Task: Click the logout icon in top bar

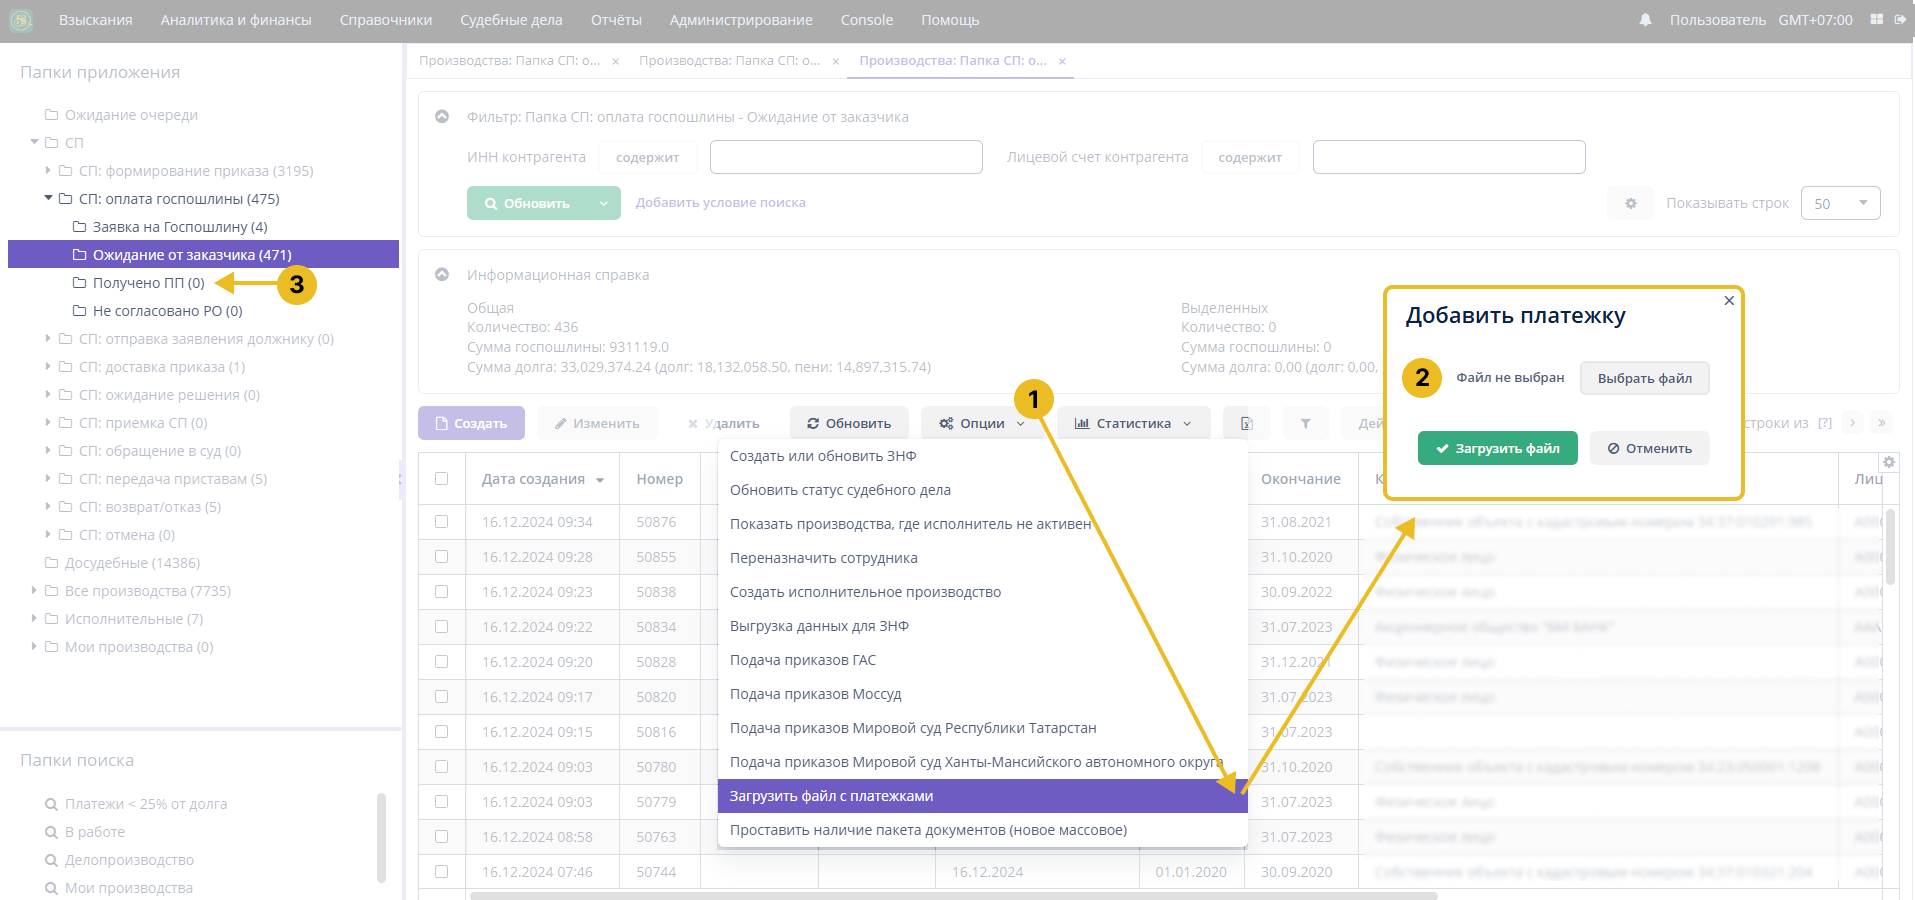Action: 1900,20
